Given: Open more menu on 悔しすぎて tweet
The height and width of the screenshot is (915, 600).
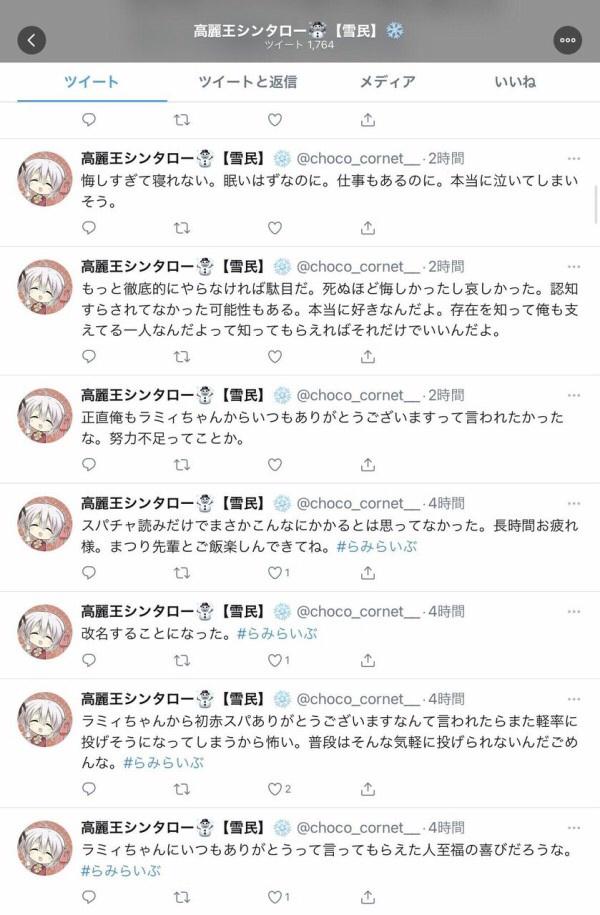Looking at the screenshot, I should (x=574, y=159).
